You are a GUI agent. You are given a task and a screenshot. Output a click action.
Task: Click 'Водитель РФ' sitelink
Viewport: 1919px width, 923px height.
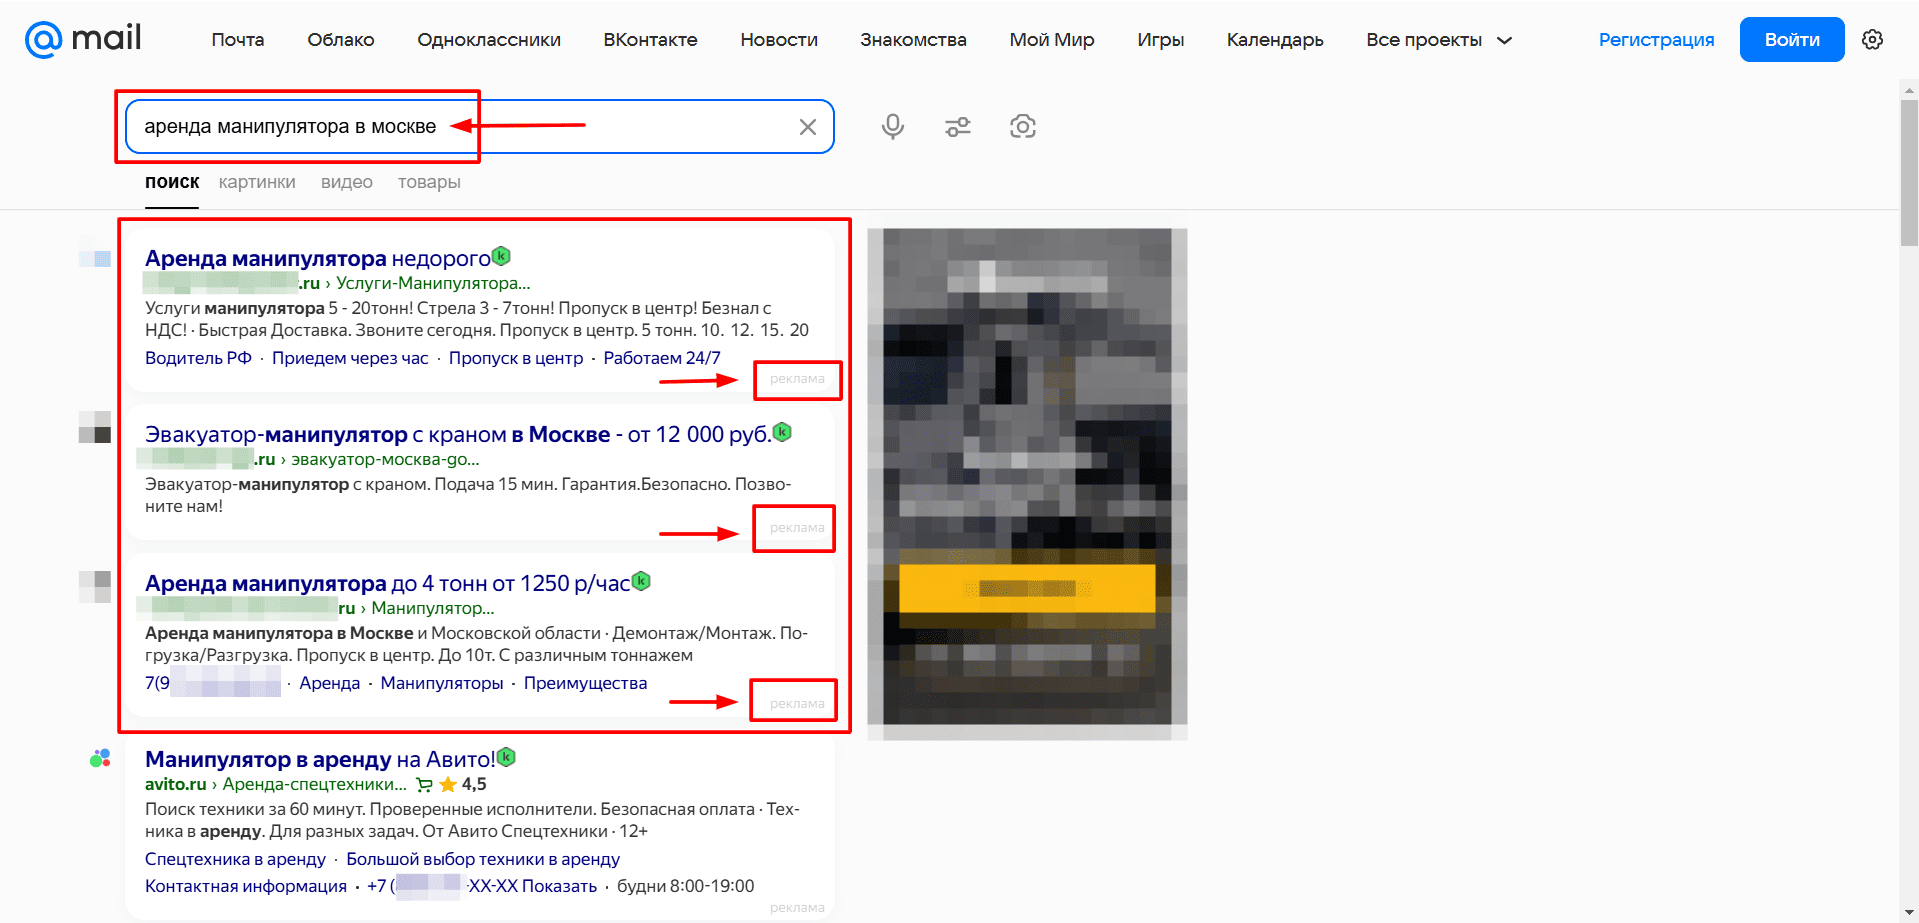tap(198, 358)
